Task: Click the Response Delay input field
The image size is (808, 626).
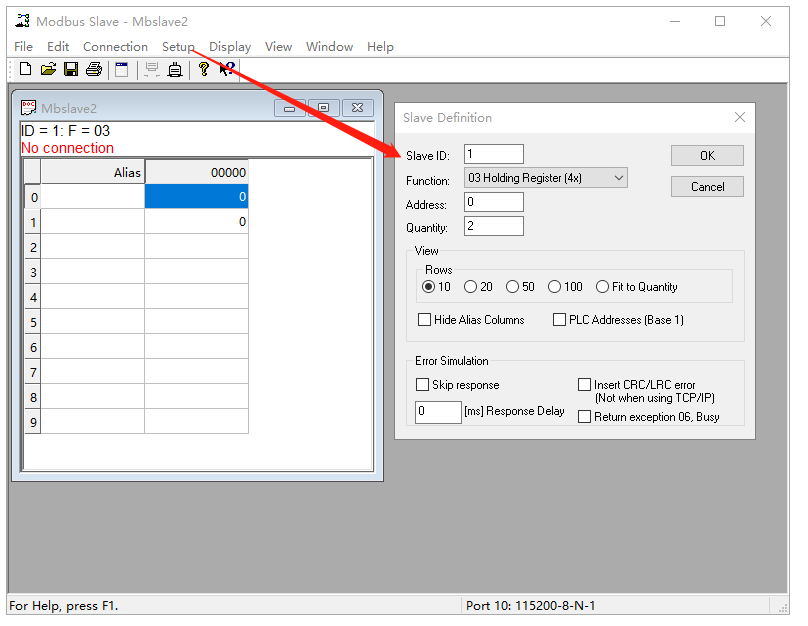Action: (438, 411)
